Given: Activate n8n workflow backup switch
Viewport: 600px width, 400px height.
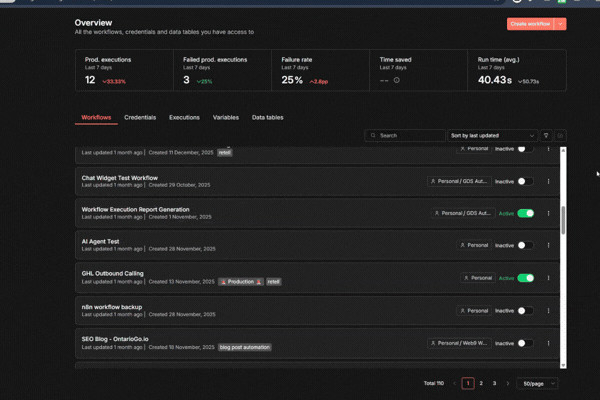Looking at the screenshot, I should pyautogui.click(x=525, y=311).
